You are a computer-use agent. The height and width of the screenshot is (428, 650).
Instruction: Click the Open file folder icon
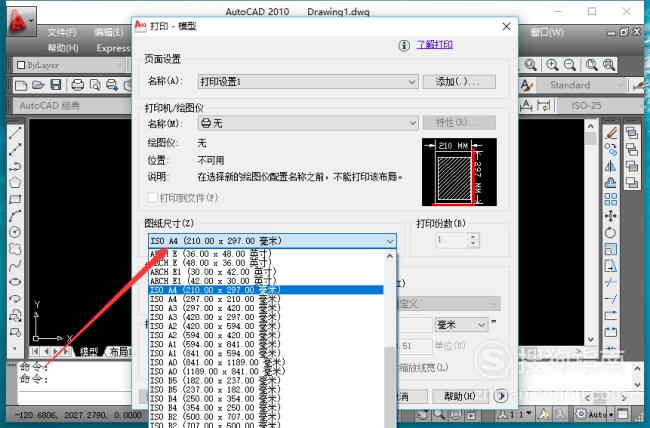point(38,85)
